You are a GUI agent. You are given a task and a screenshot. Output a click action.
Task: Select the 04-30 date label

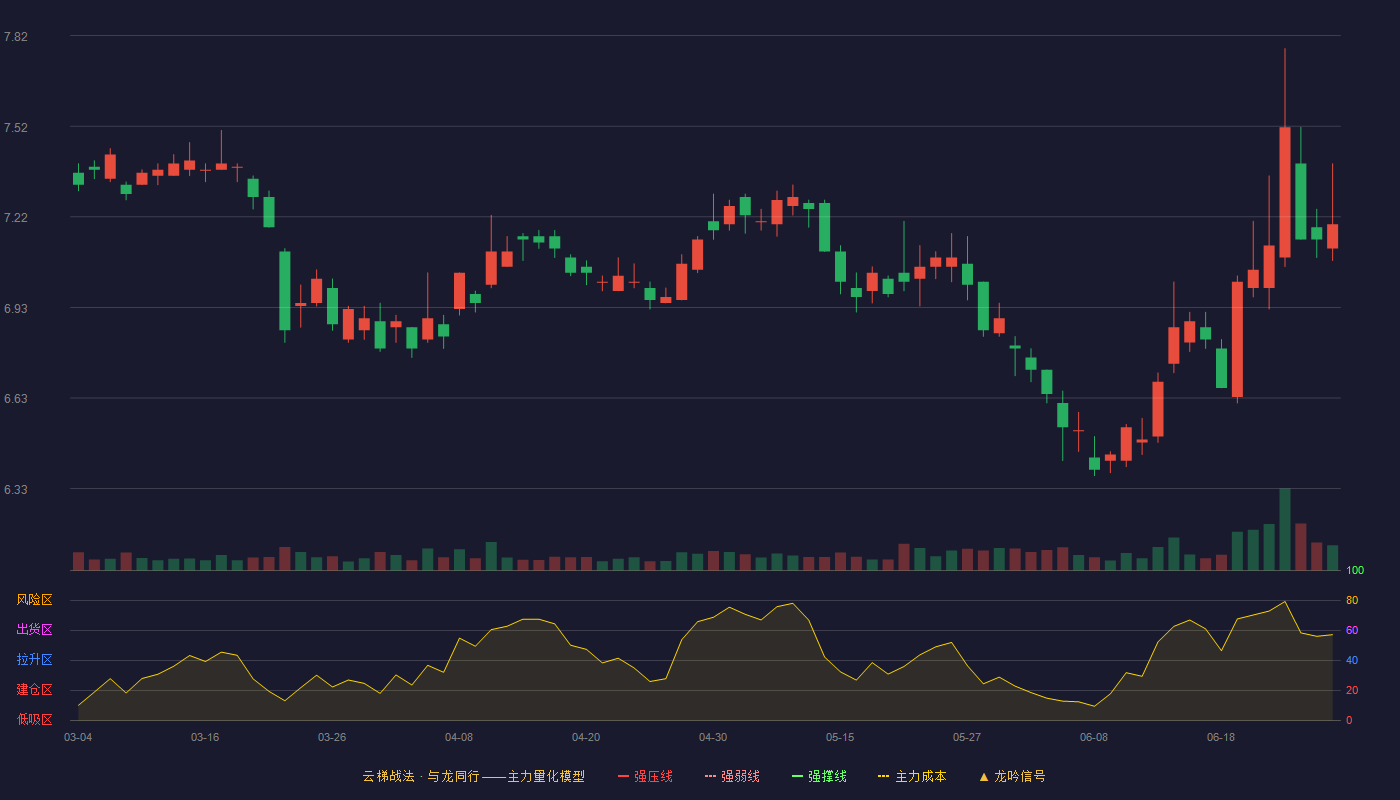point(713,737)
